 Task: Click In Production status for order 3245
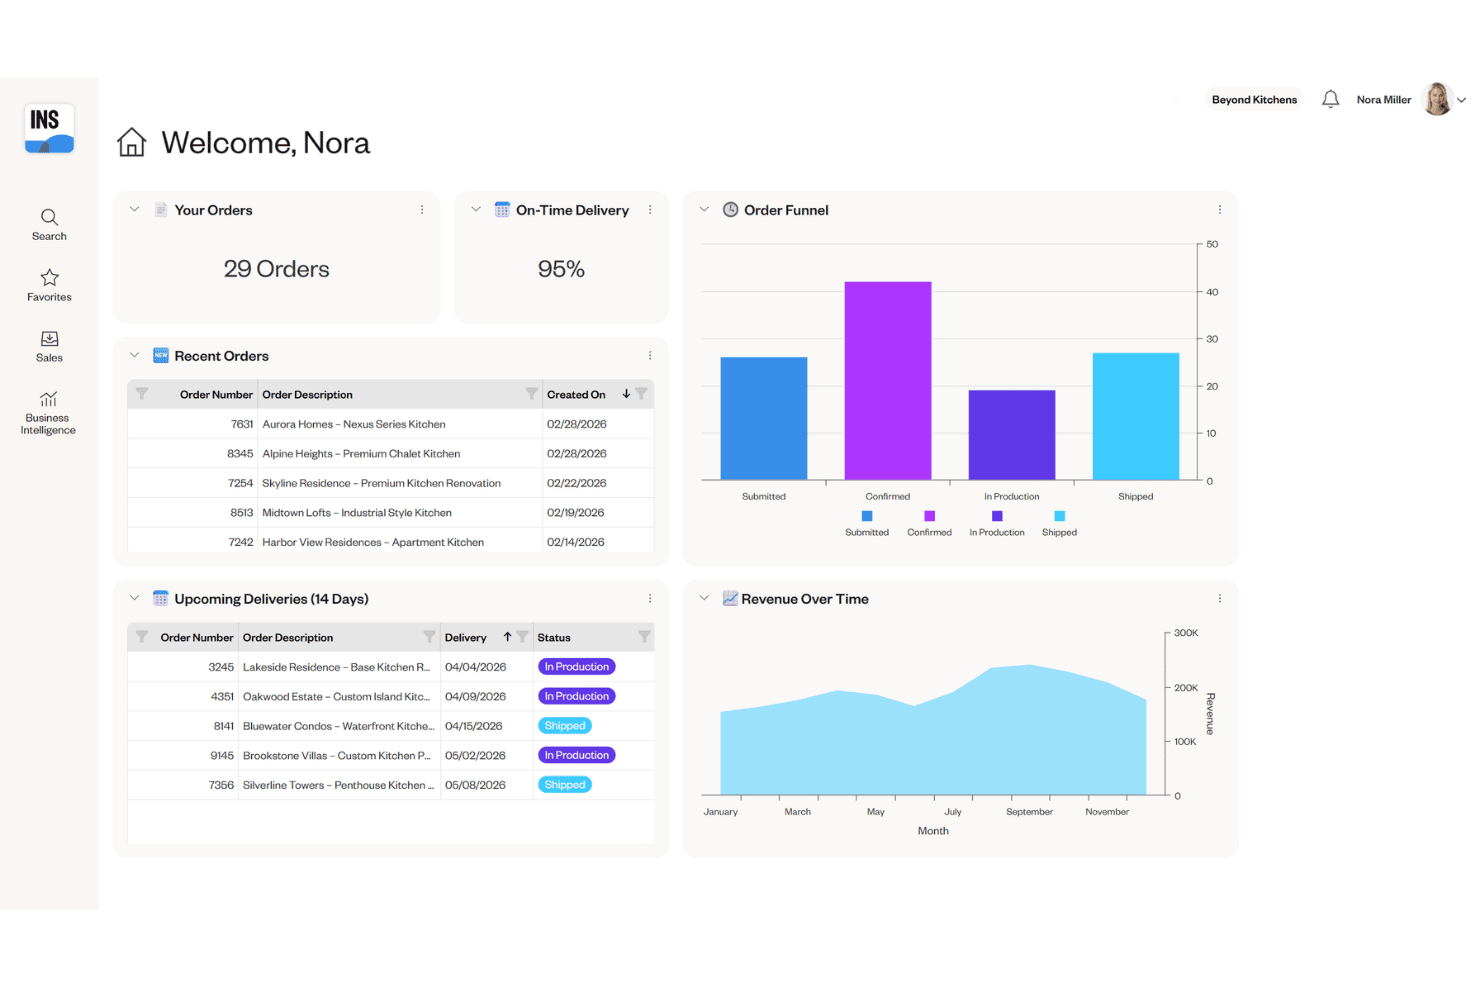click(577, 667)
